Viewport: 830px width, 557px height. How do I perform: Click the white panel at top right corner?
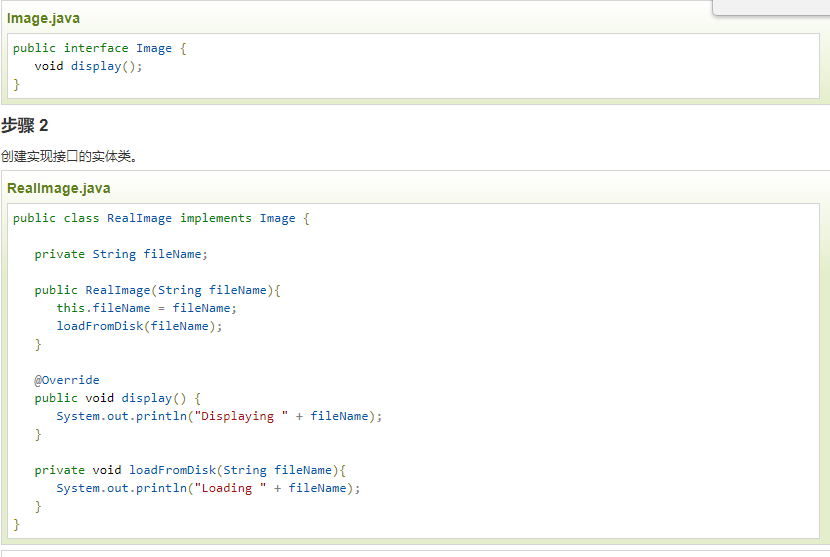click(x=770, y=7)
